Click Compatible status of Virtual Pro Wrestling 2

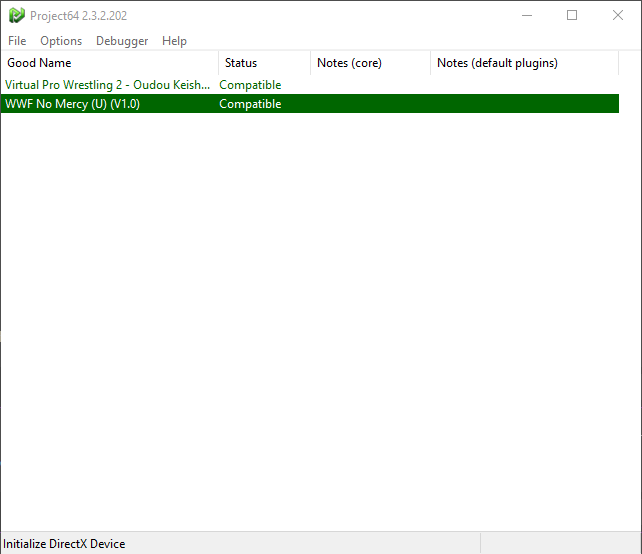tap(250, 85)
